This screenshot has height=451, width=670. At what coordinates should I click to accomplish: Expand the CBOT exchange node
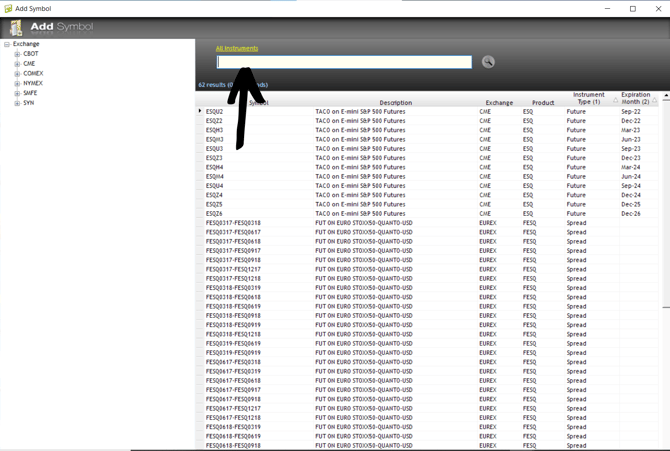pos(17,54)
